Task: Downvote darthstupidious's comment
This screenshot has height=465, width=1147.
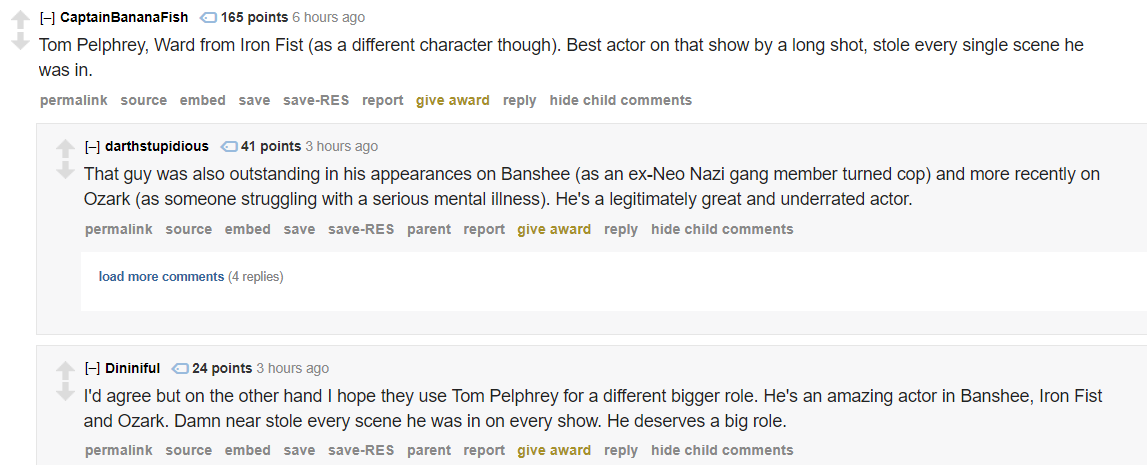Action: click(66, 170)
